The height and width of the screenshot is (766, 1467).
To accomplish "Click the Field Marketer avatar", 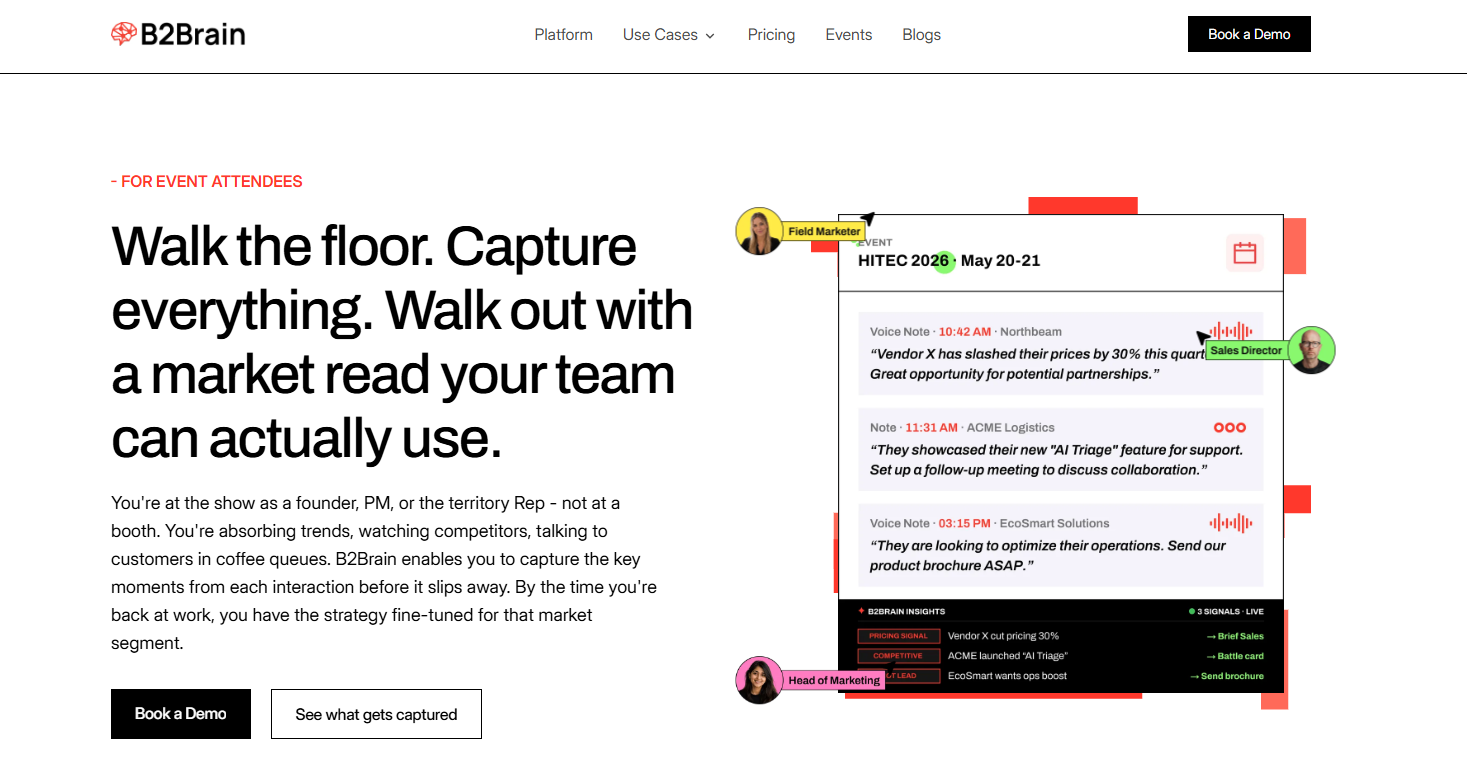I will [x=759, y=231].
